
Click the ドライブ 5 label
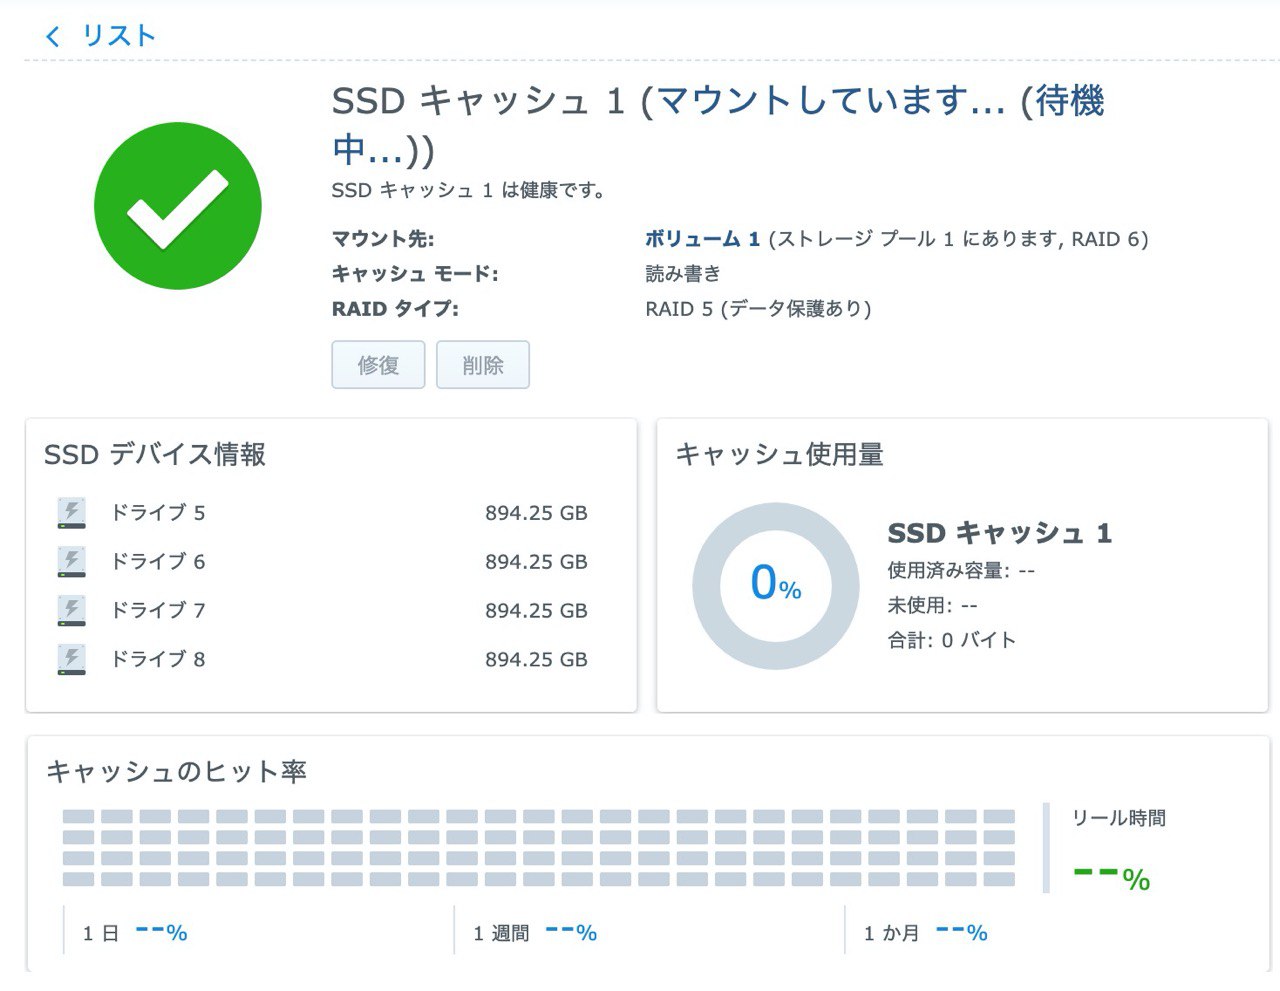tap(158, 513)
